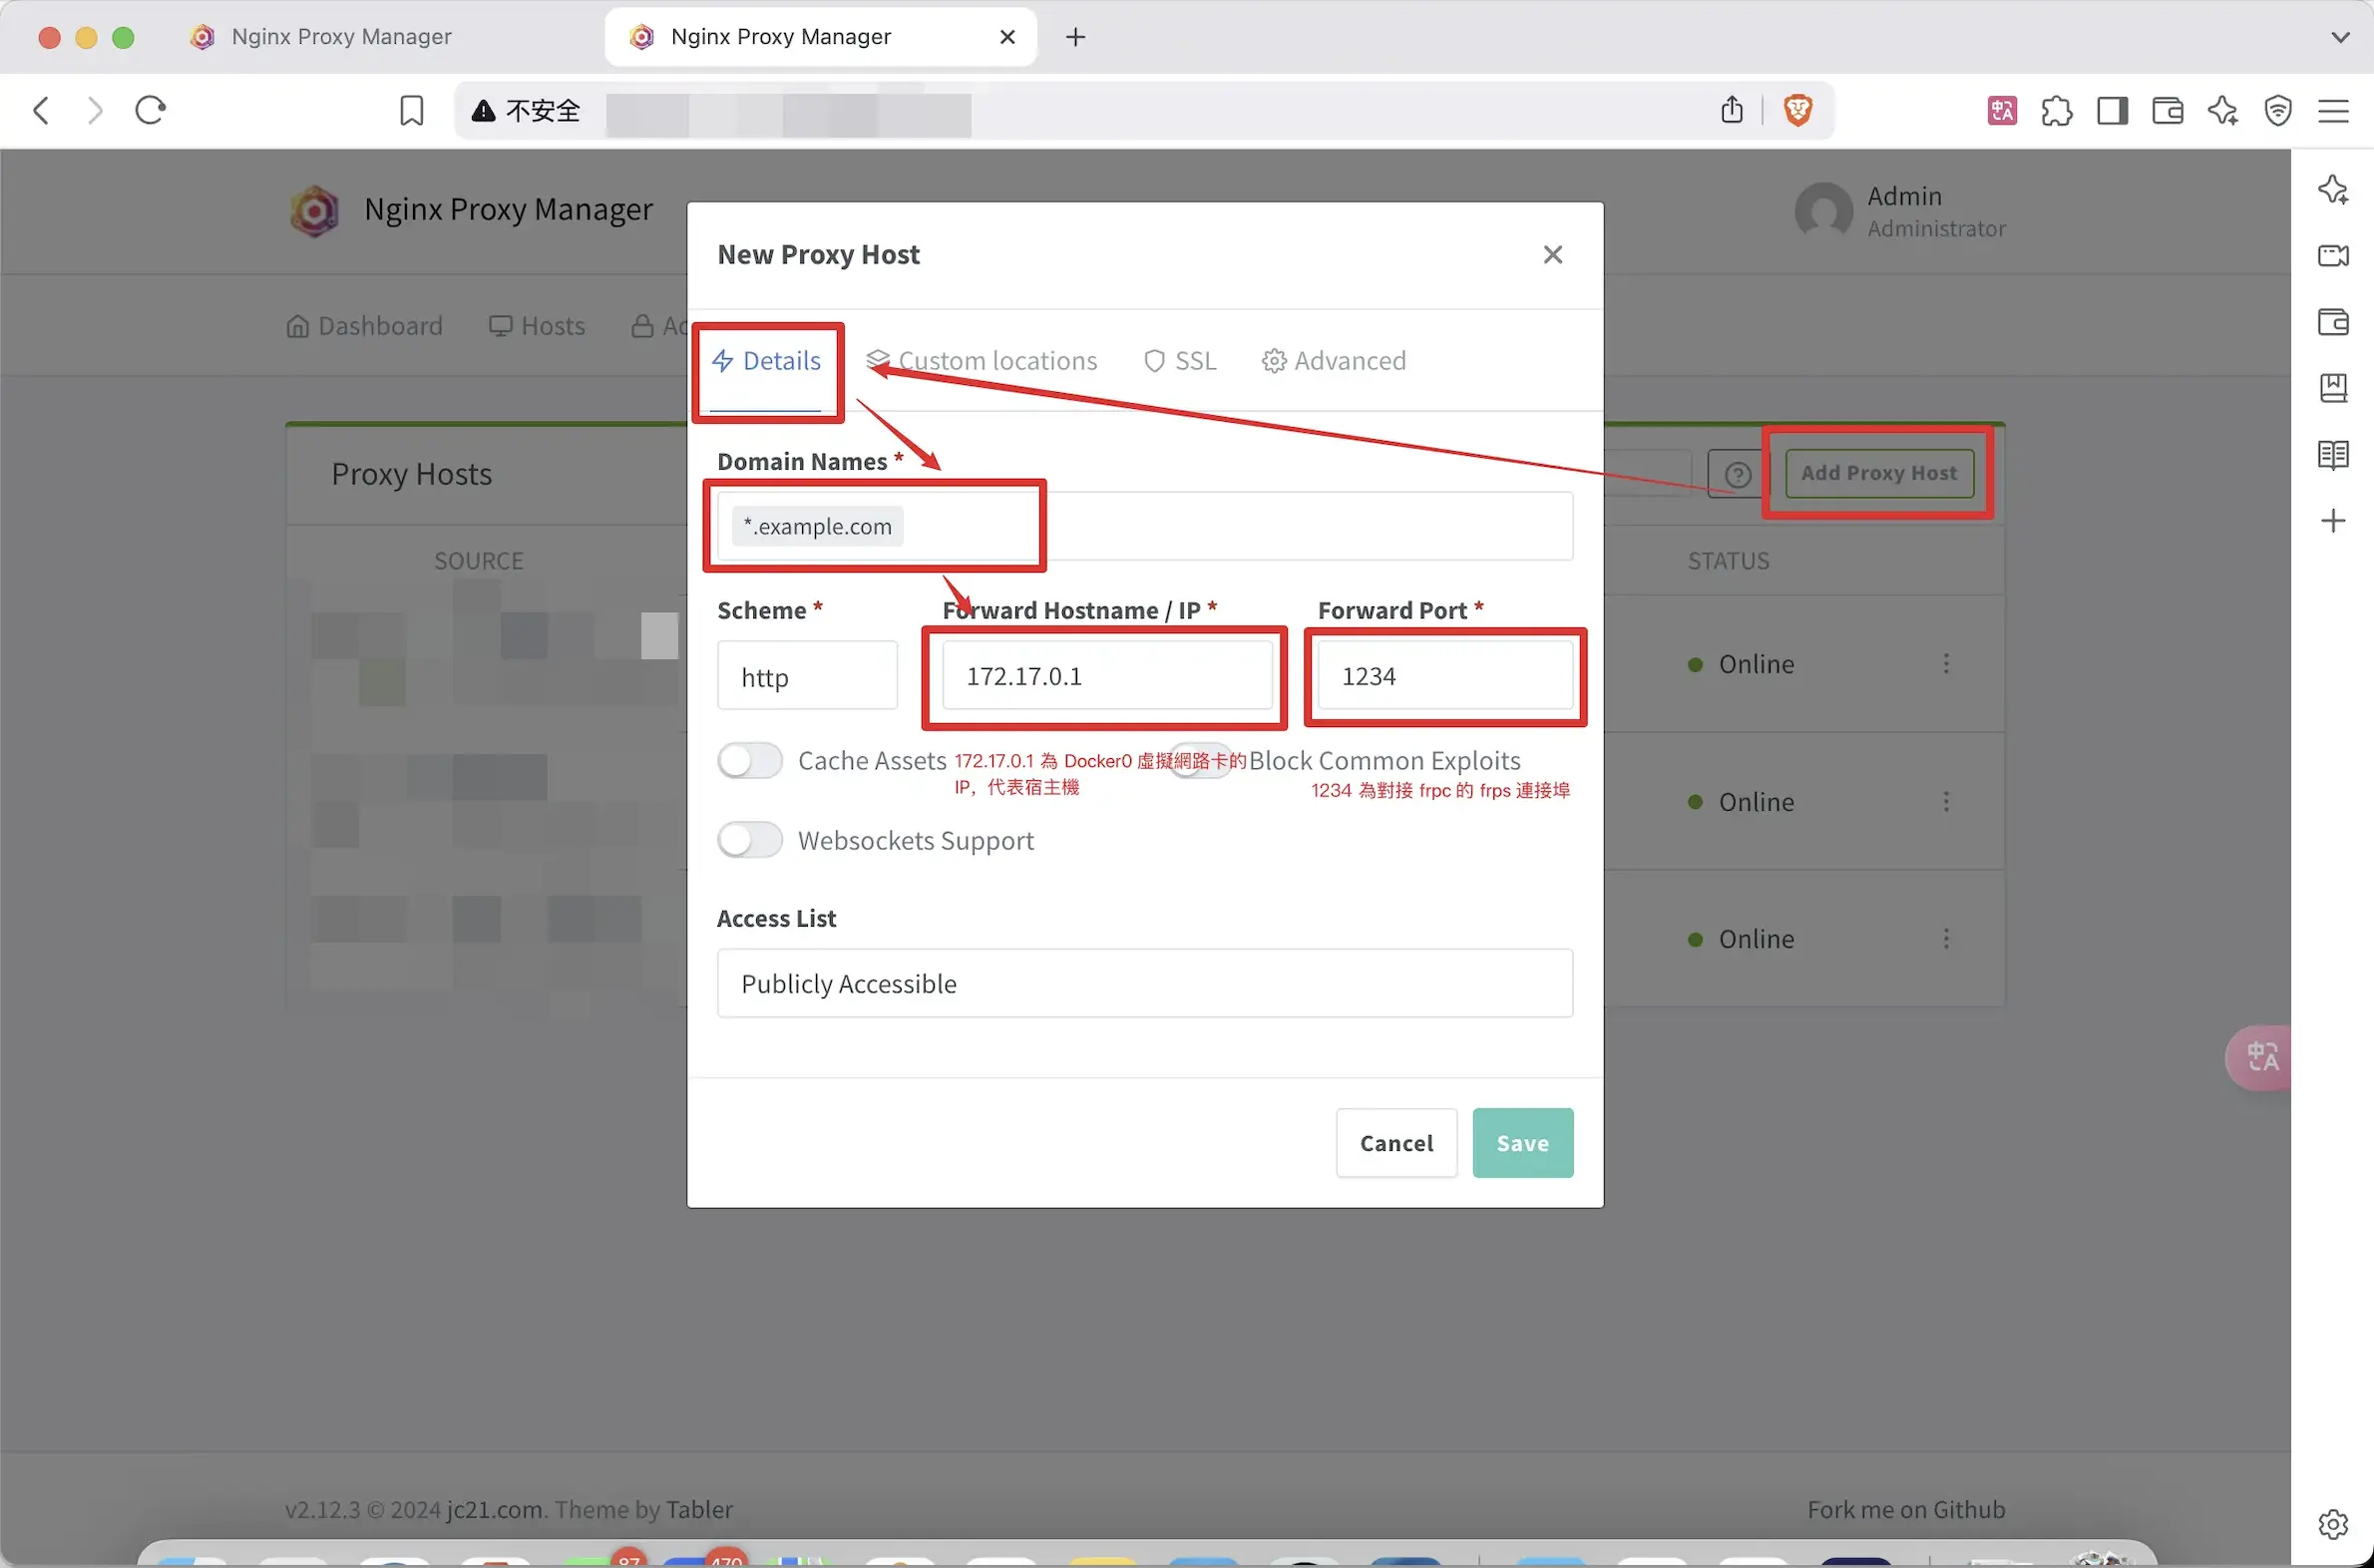Screen dimensions: 2374x1568
Task: Open the sidebar settings gear icon
Action: pyautogui.click(x=2332, y=1524)
